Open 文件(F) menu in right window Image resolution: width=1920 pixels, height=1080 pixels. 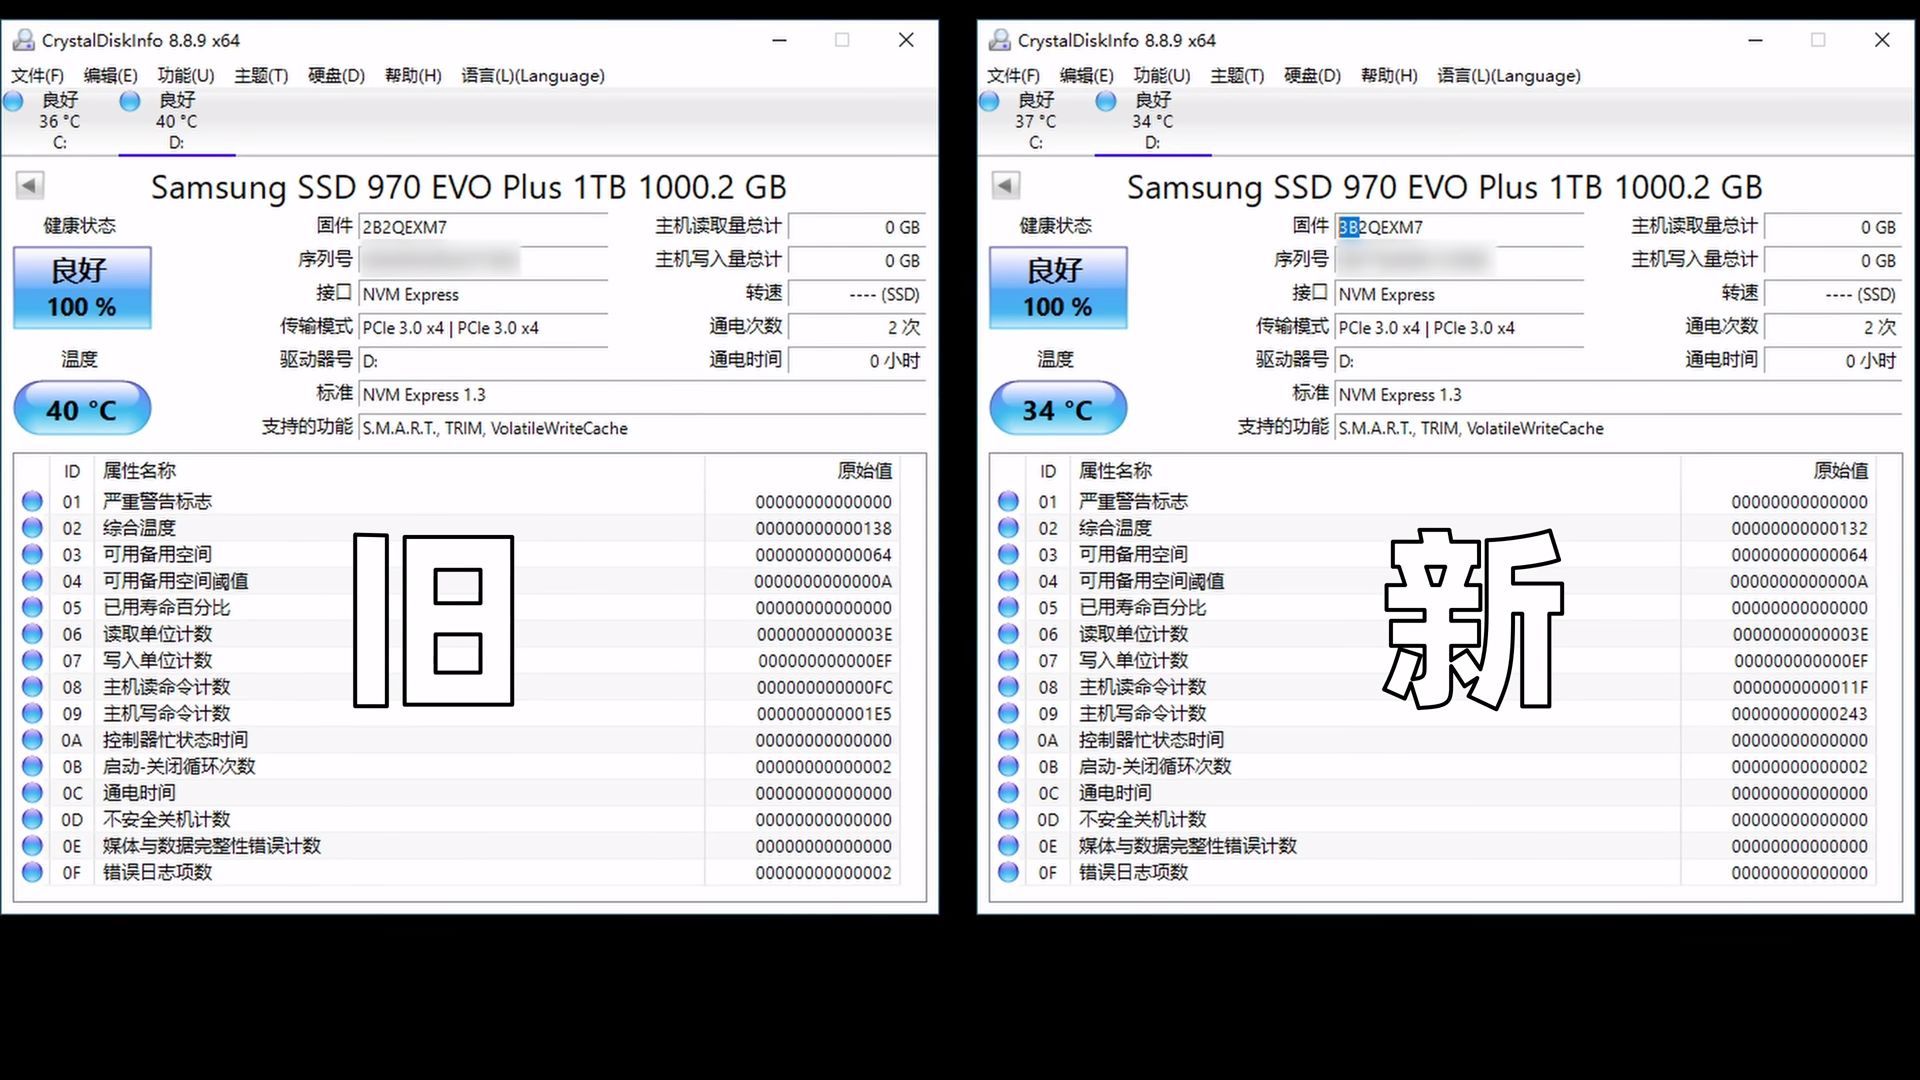(1013, 75)
